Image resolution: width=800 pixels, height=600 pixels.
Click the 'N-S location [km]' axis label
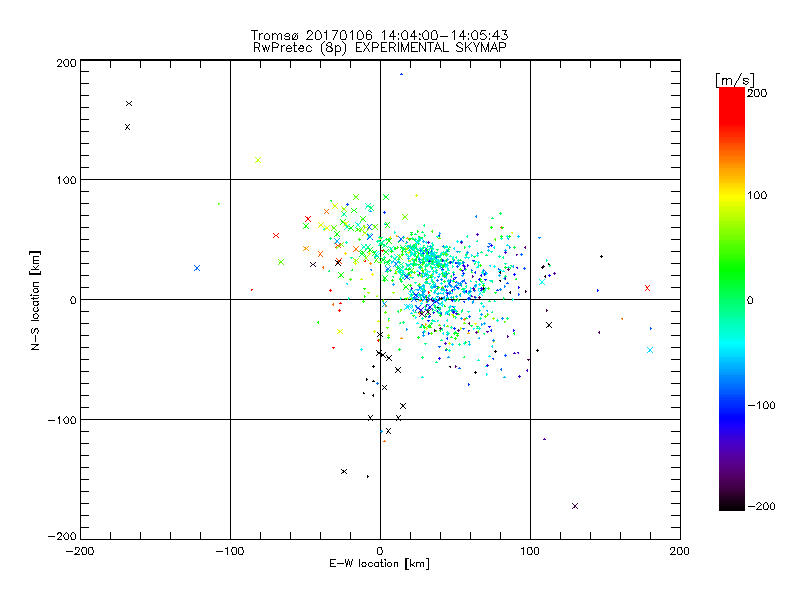35,300
